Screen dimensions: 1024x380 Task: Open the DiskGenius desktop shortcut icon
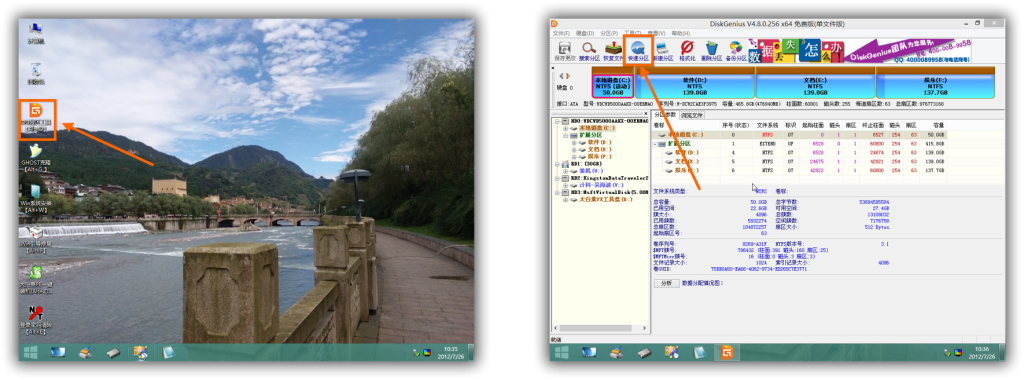pyautogui.click(x=37, y=119)
